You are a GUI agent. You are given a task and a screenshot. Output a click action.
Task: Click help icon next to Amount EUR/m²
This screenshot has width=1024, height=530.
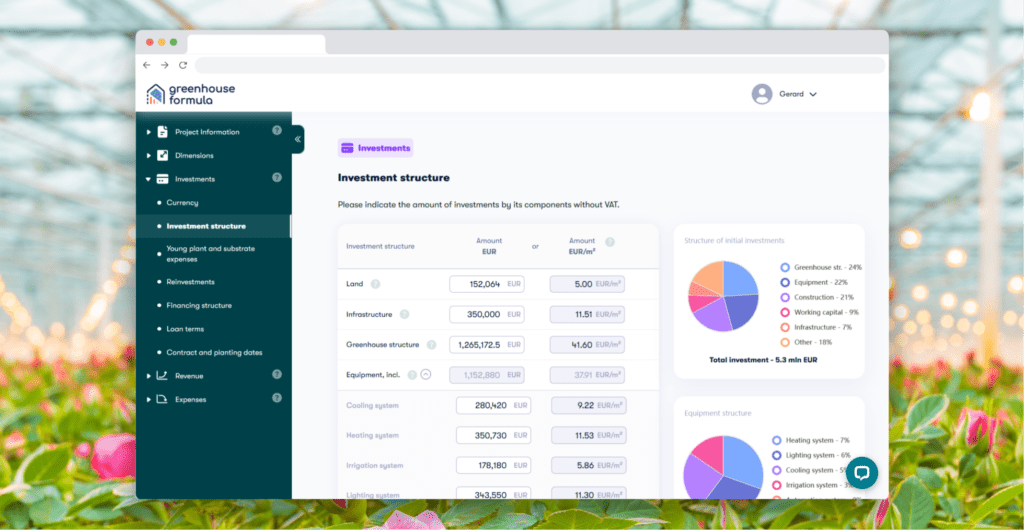(610, 242)
